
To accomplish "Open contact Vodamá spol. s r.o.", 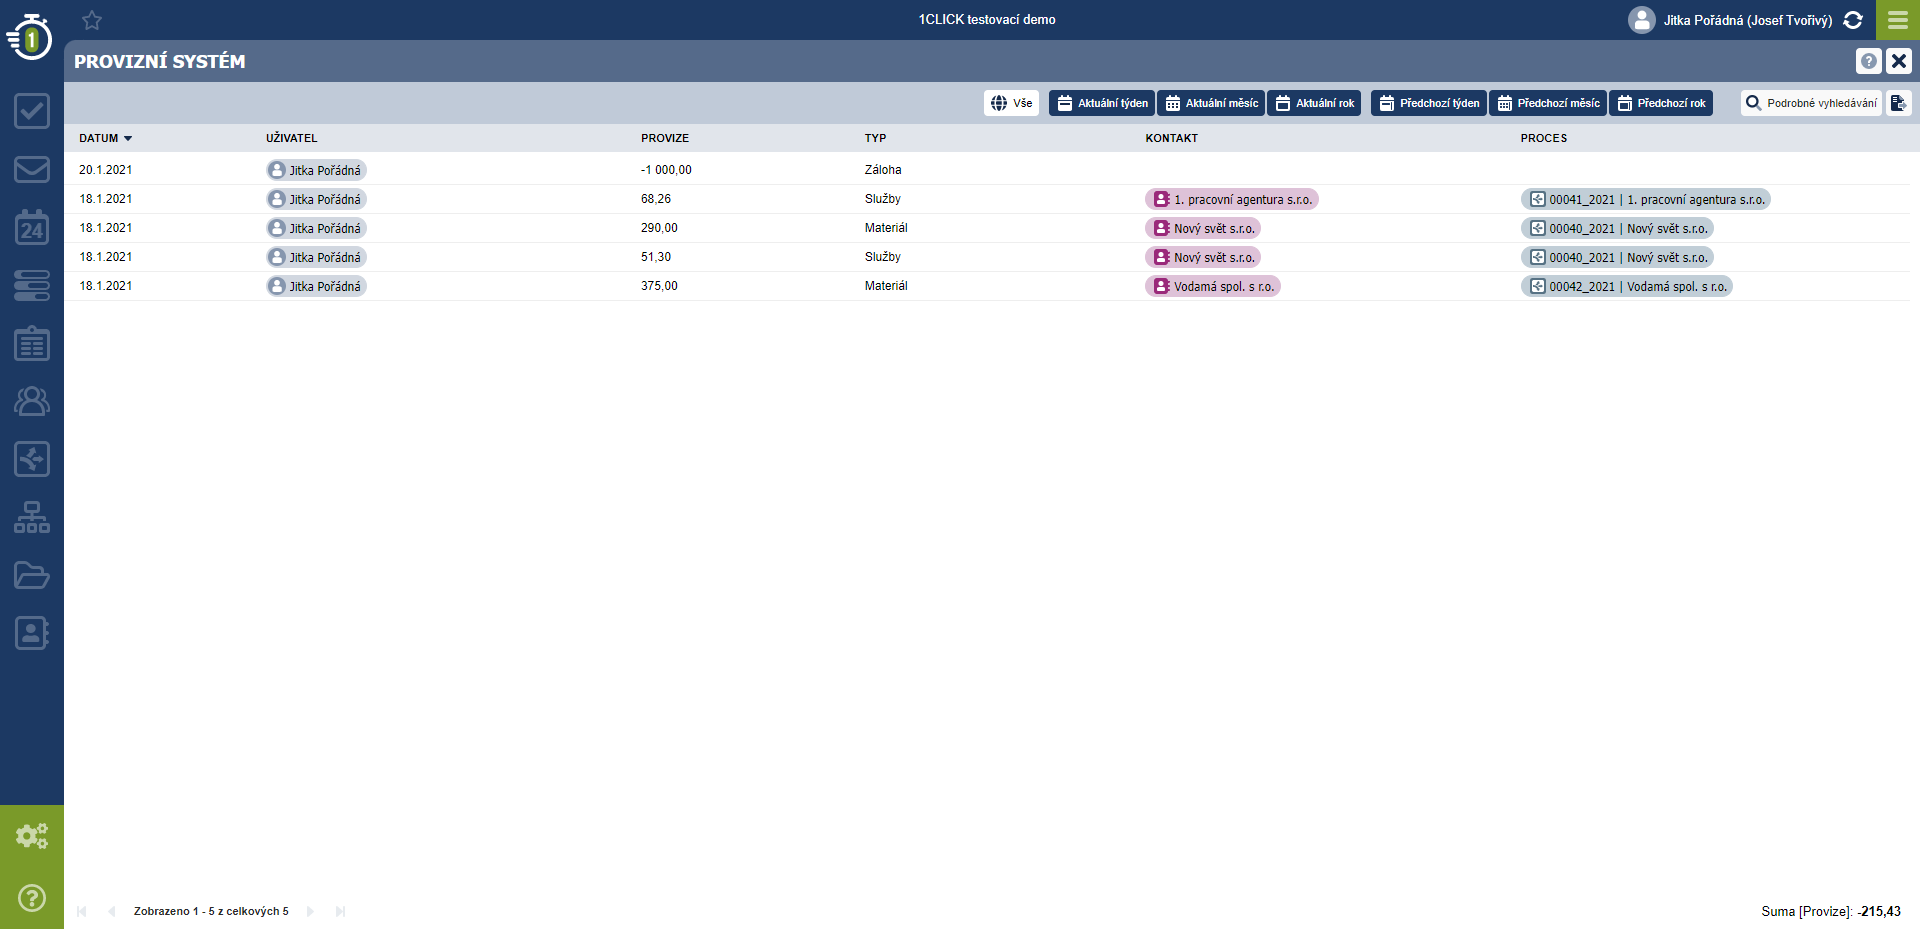I will point(1212,286).
